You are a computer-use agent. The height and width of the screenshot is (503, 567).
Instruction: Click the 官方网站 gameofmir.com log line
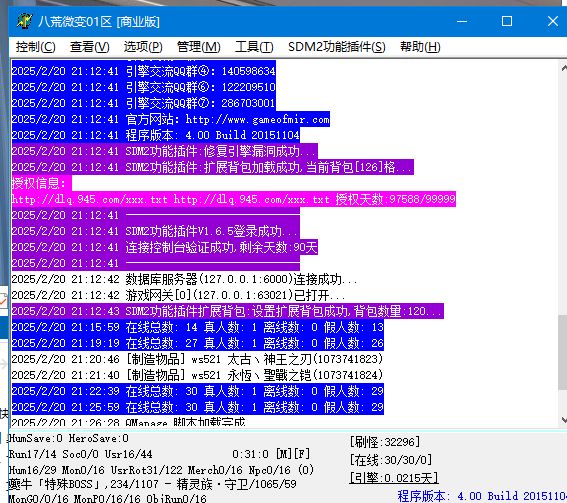click(171, 119)
